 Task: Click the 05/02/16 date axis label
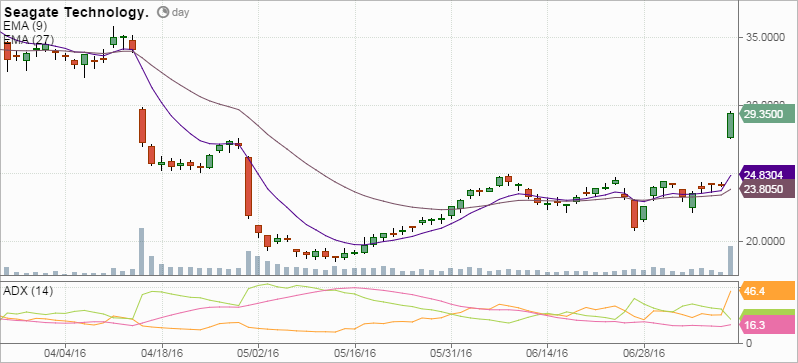258,353
